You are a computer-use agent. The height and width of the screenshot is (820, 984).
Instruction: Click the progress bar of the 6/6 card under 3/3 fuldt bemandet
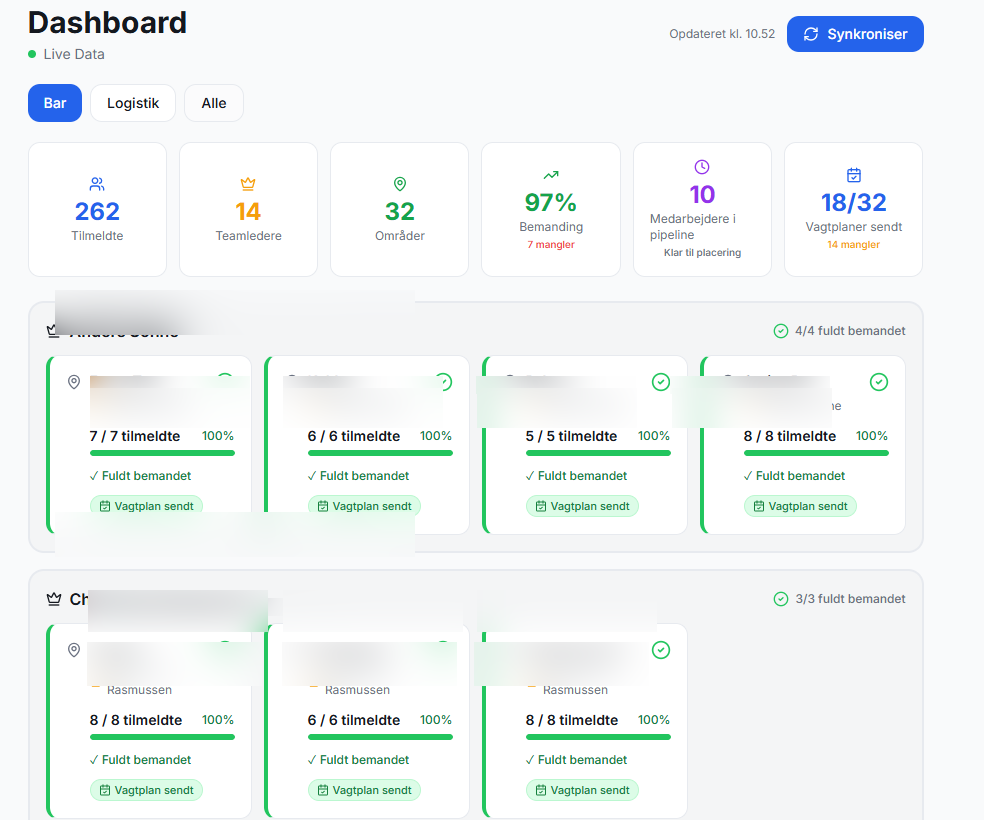(x=380, y=737)
